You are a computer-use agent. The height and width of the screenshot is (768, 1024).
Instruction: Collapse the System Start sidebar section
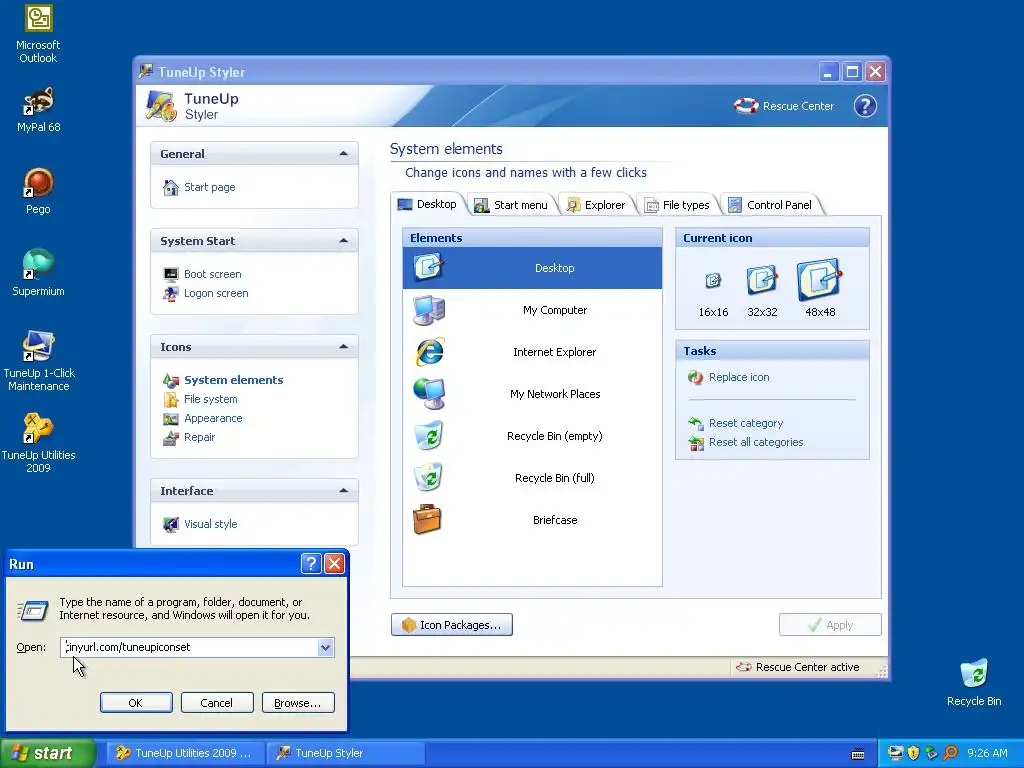pyautogui.click(x=344, y=240)
